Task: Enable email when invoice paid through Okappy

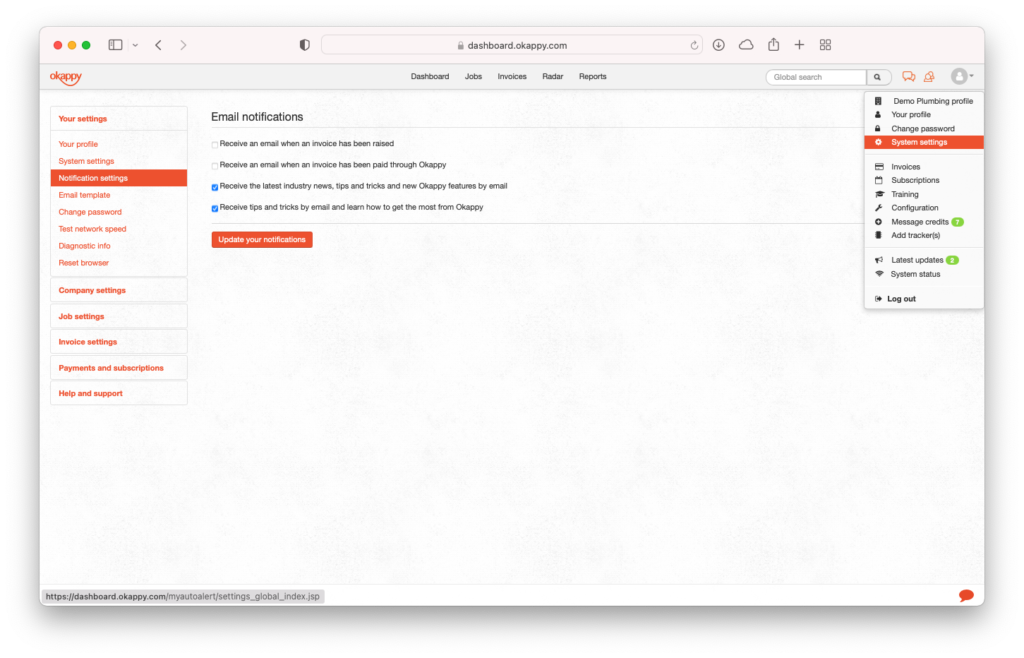Action: (215, 166)
